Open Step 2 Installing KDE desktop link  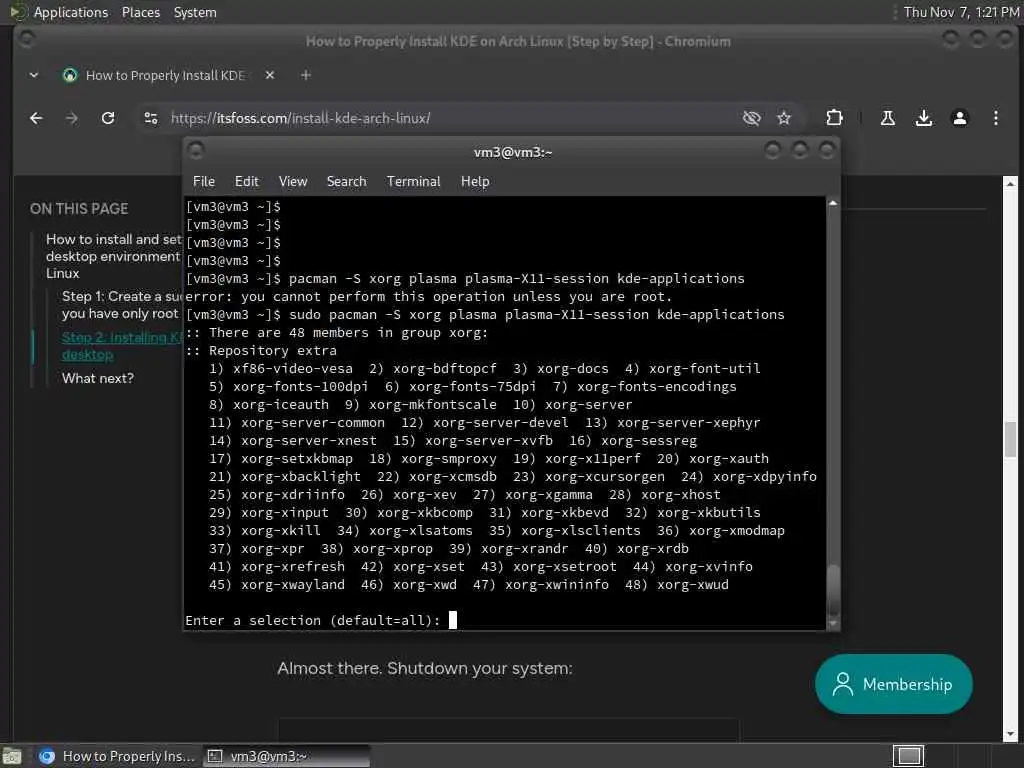point(121,345)
